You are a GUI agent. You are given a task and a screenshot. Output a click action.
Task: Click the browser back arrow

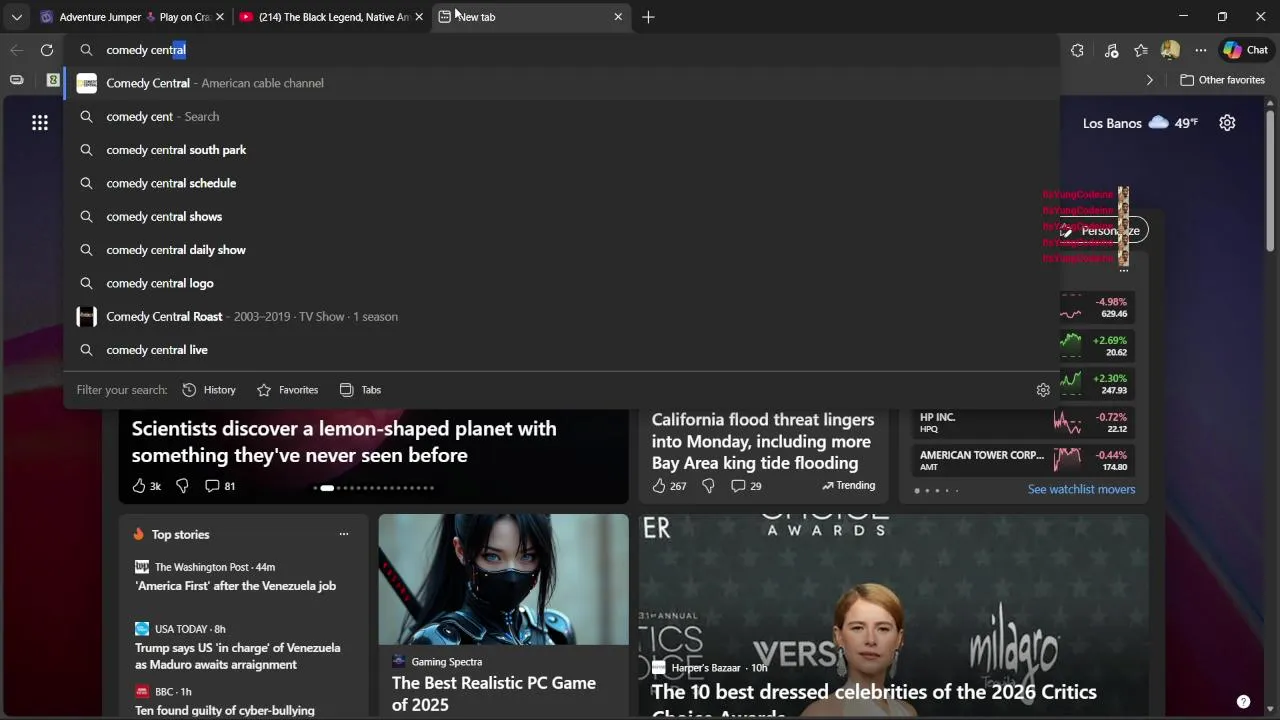[x=17, y=50]
